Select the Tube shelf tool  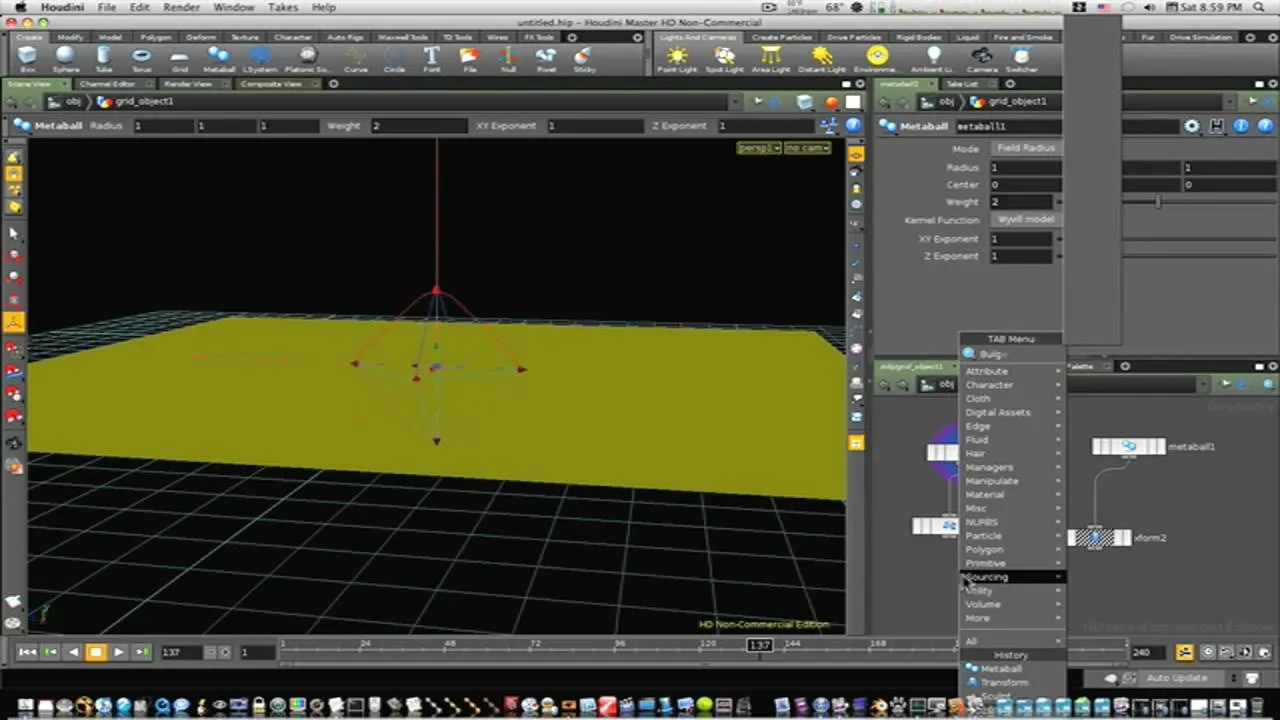tap(104, 59)
